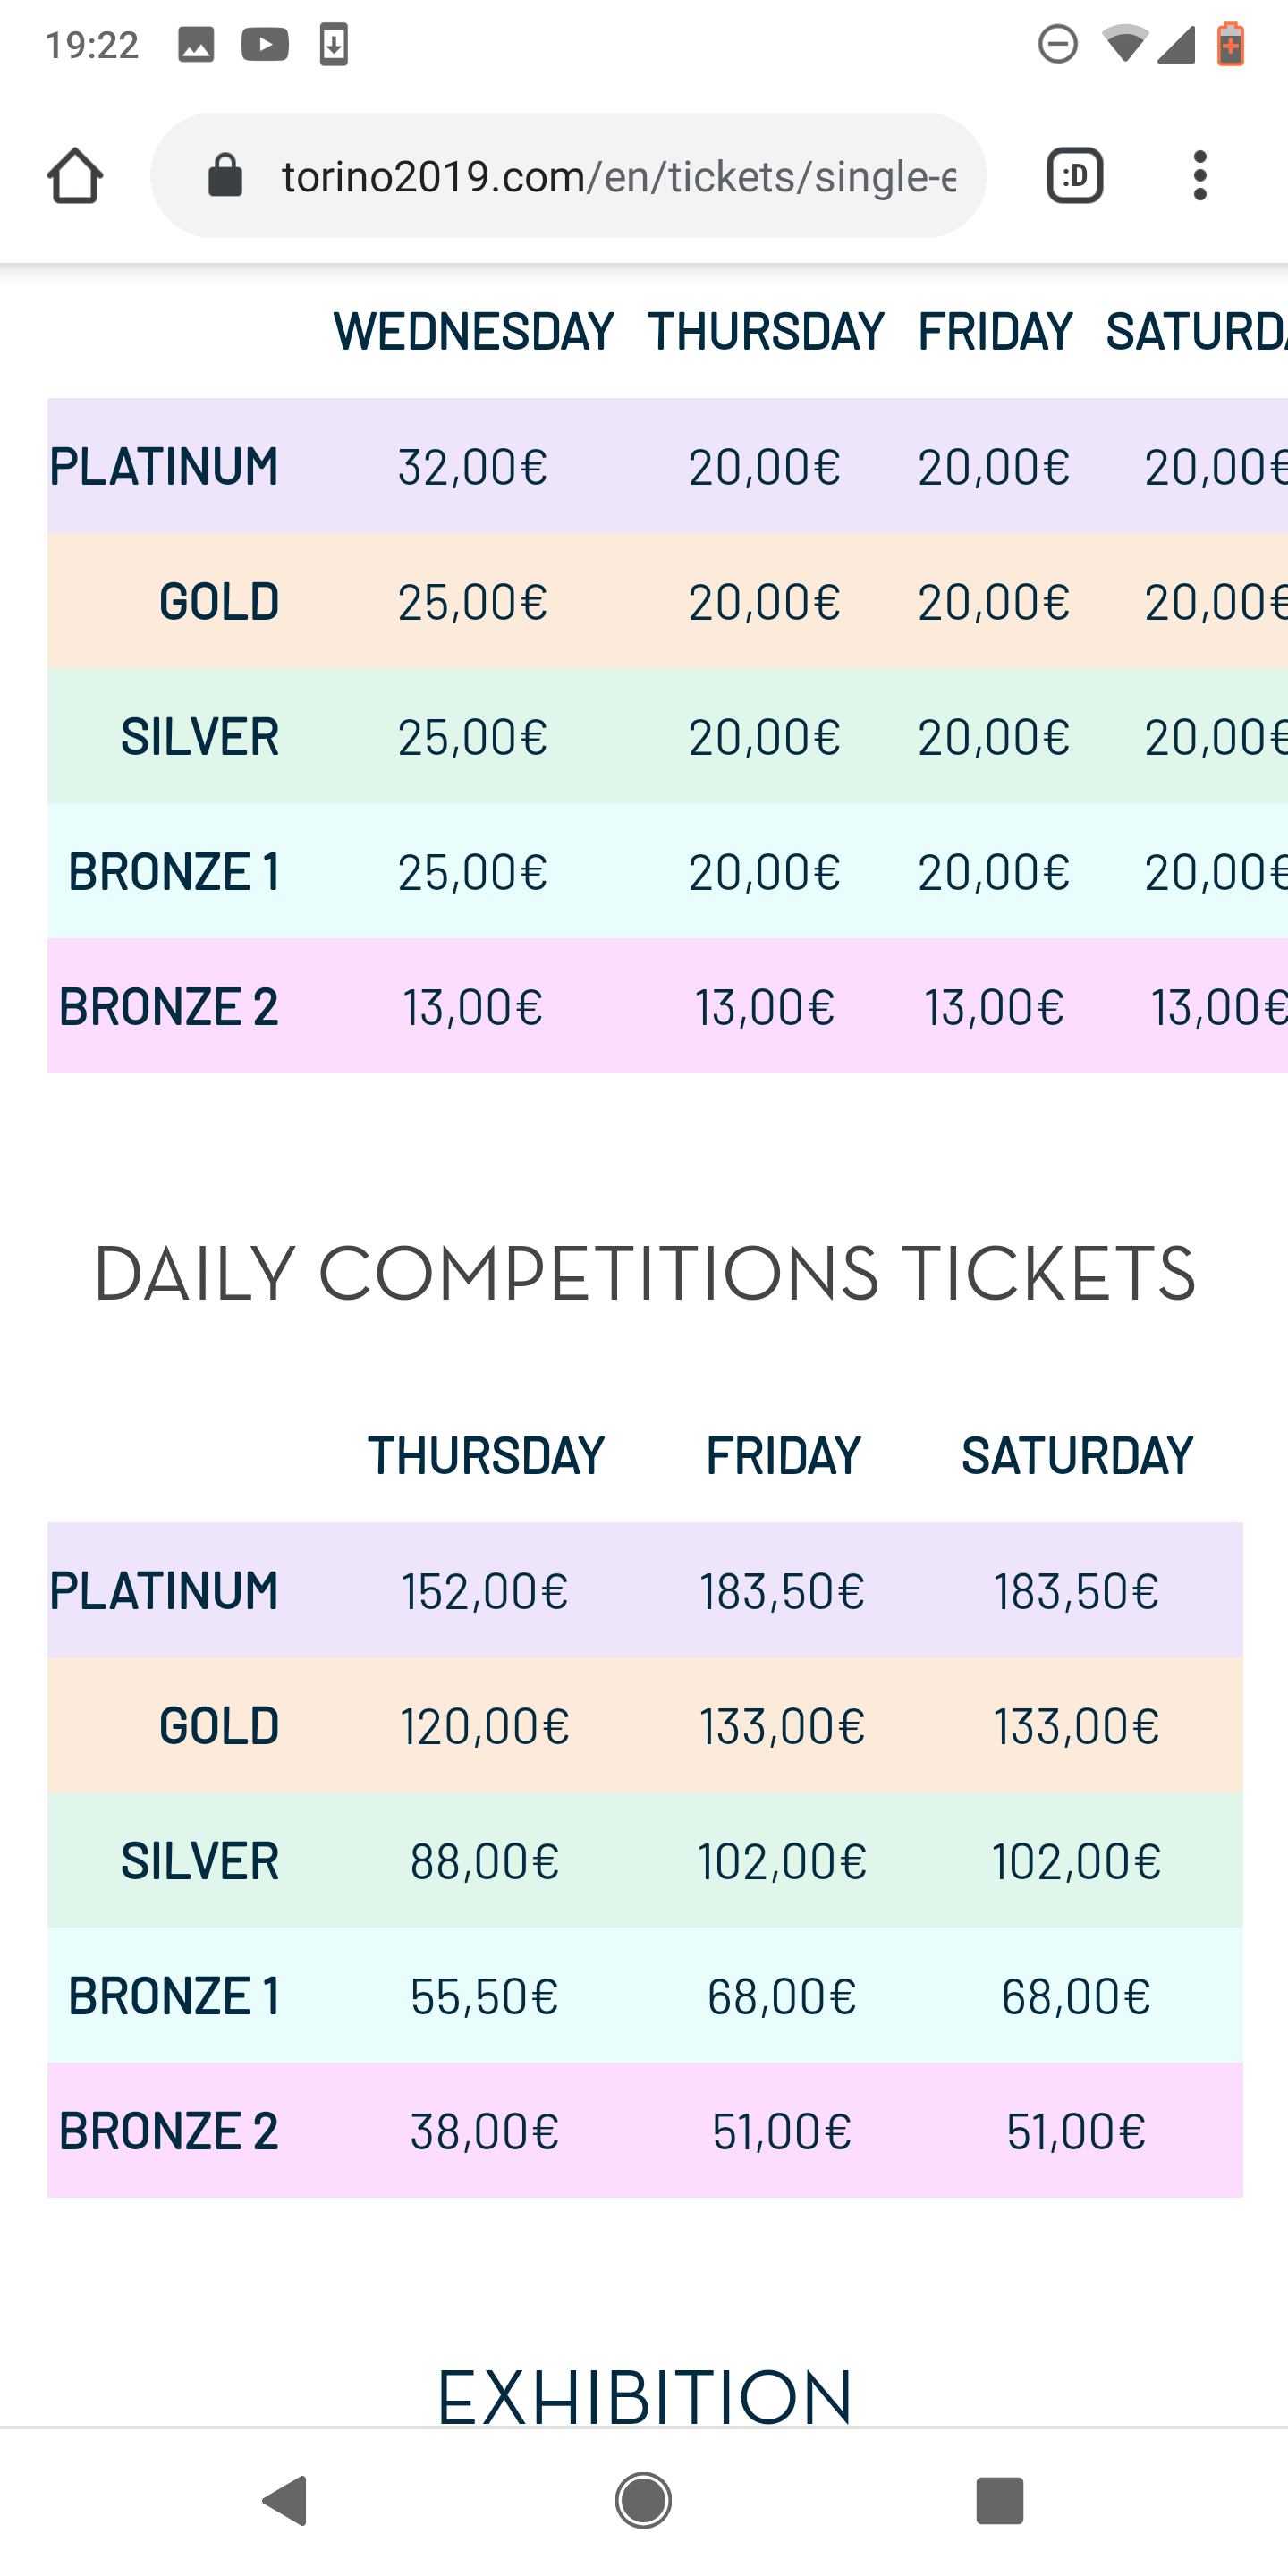Screen dimensions: 1288x2576
Task: Tap the download notification icon
Action: [x=334, y=45]
